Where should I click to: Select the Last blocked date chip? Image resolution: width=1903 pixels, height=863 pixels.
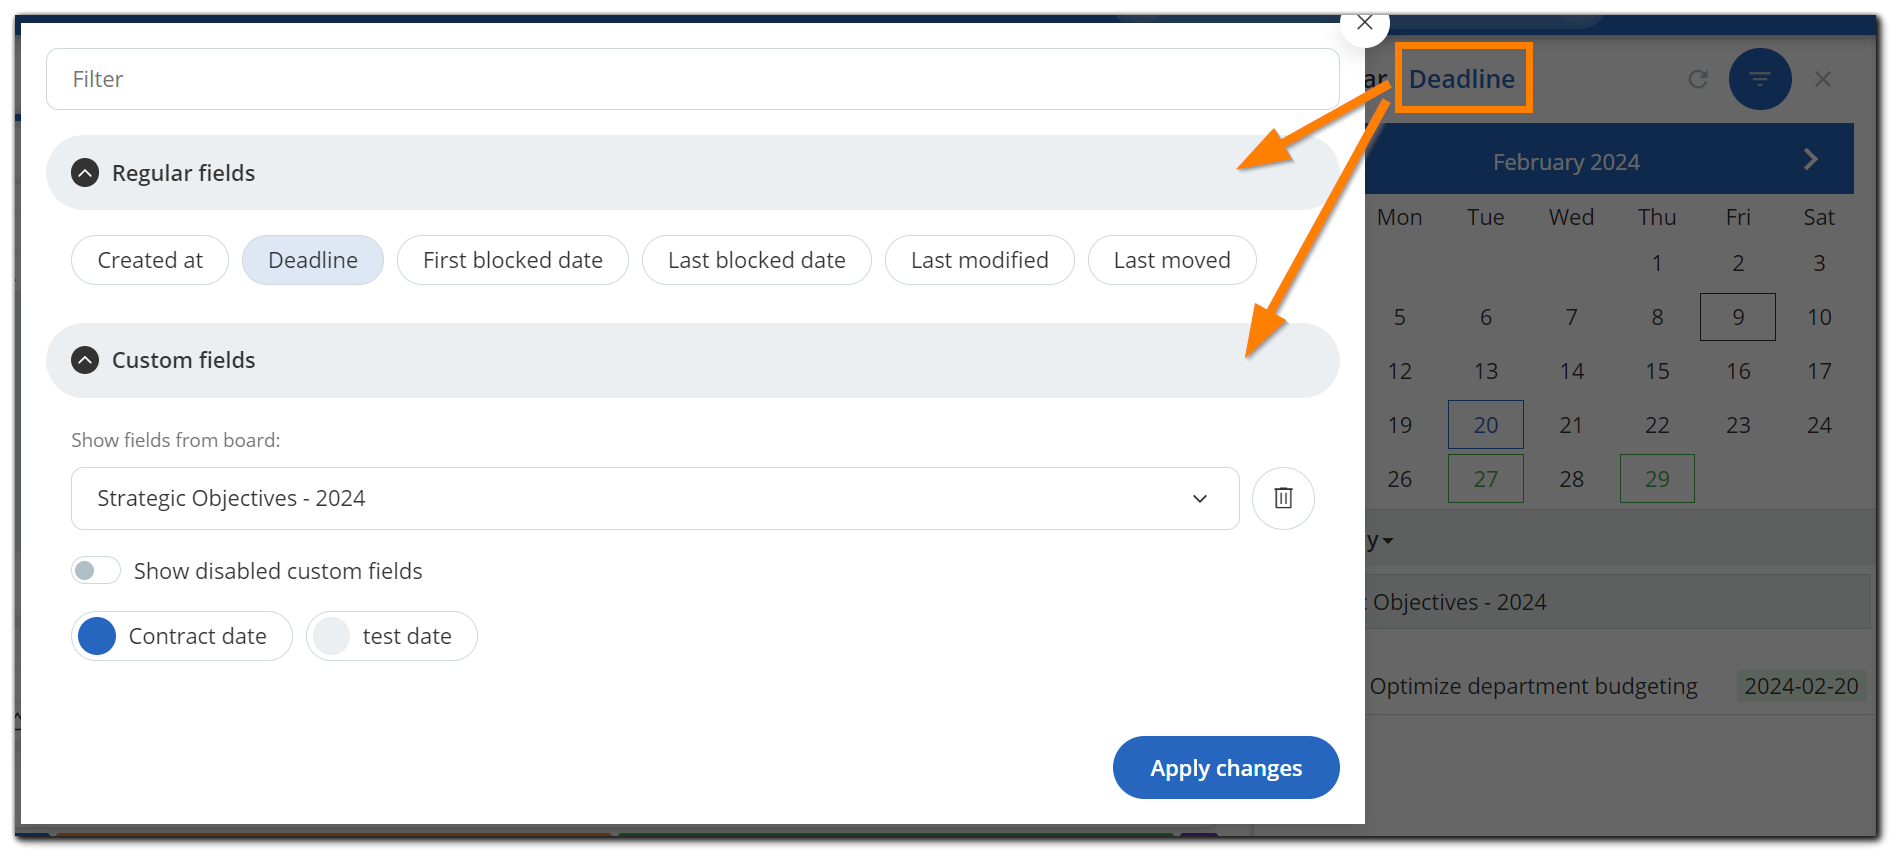pyautogui.click(x=757, y=260)
